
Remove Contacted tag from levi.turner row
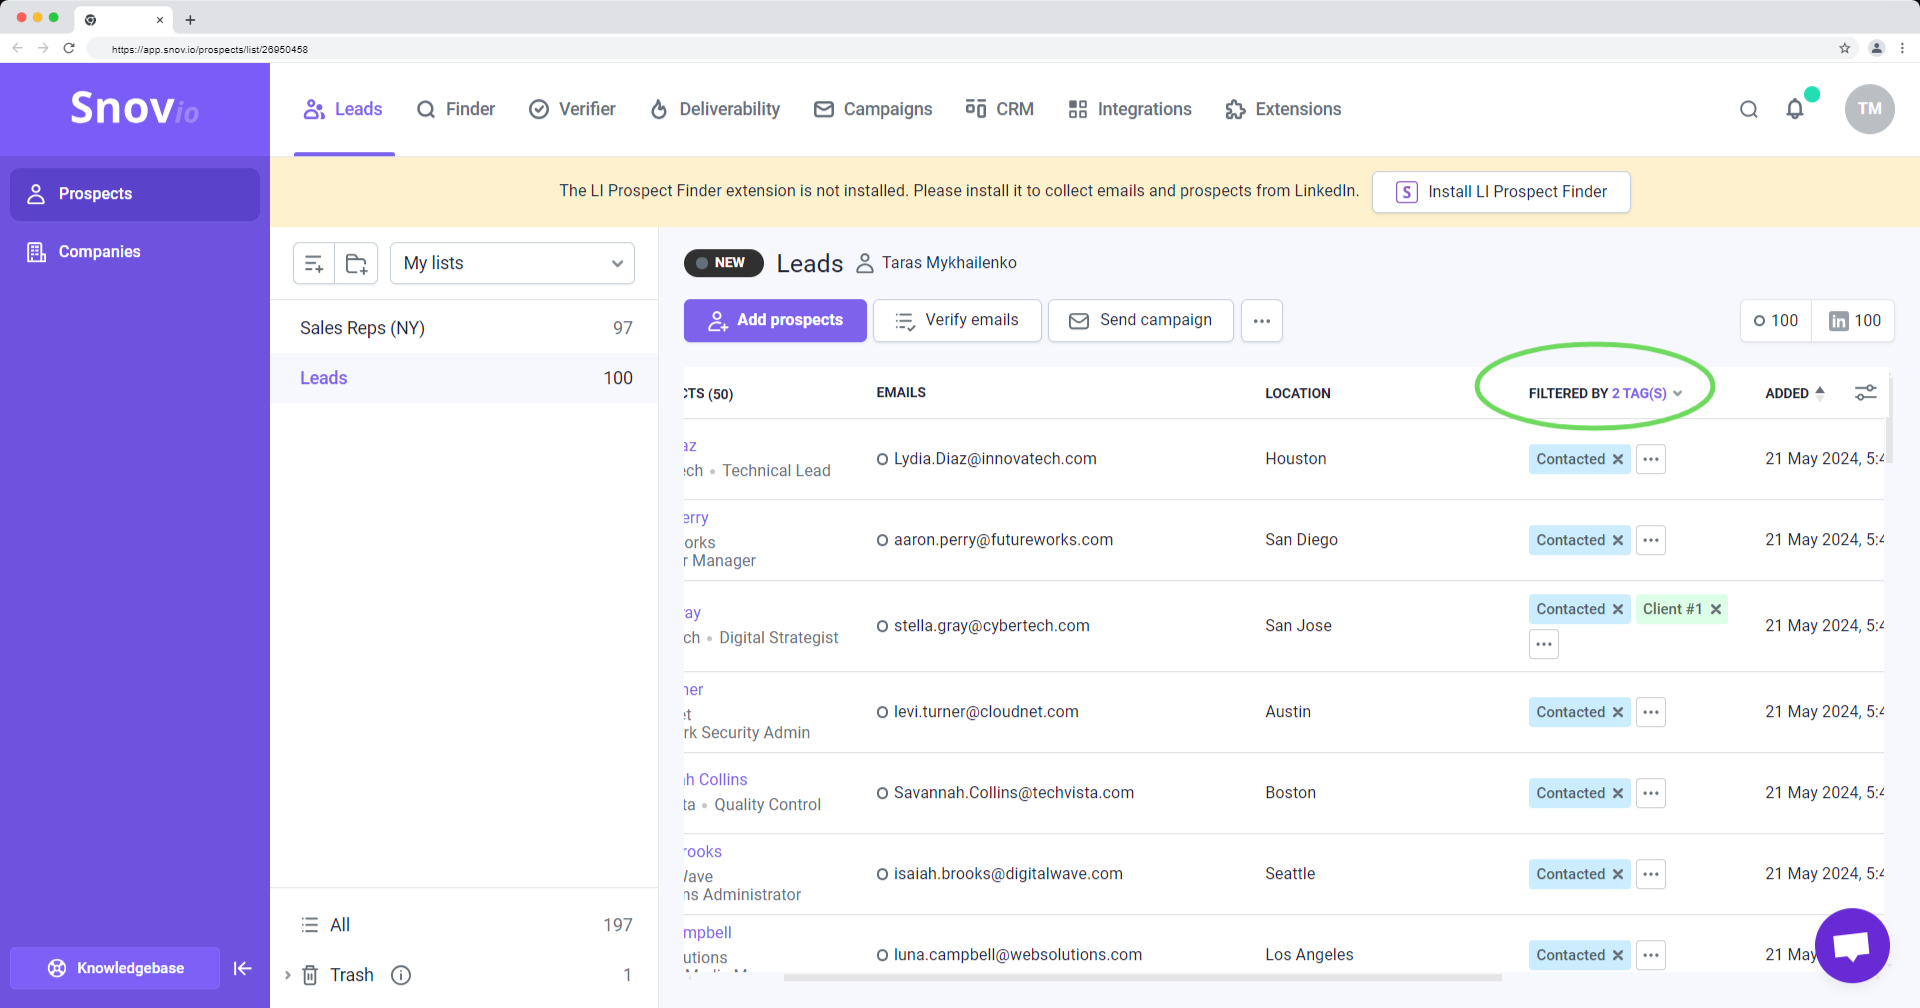coord(1618,712)
